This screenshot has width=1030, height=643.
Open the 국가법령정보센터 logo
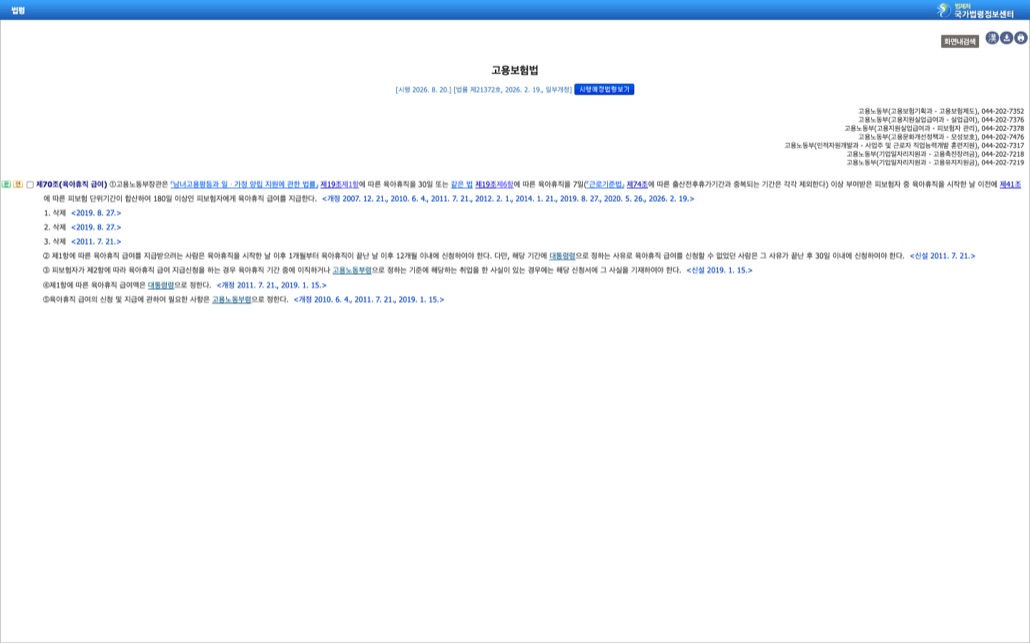[x=975, y=10]
